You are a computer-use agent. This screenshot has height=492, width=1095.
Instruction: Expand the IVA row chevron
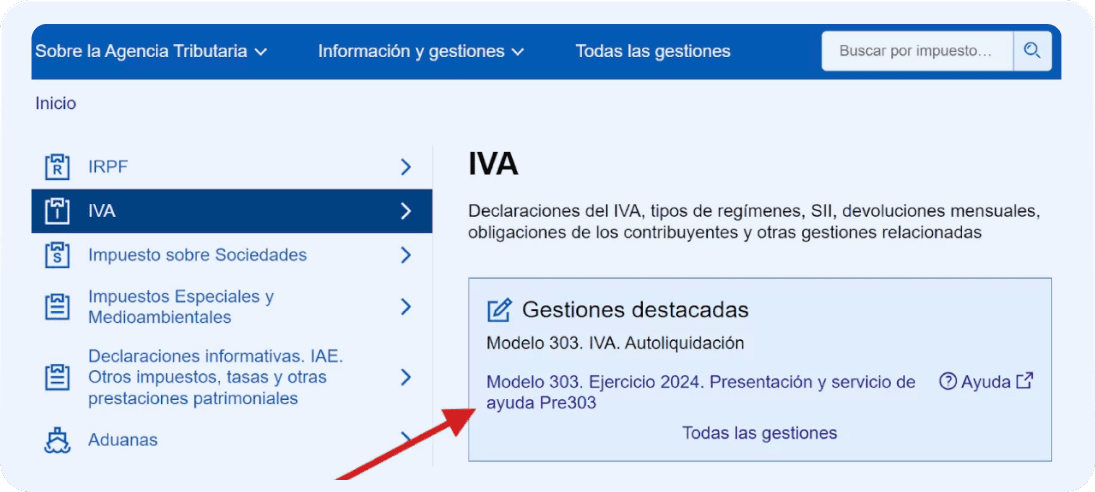[x=406, y=211]
